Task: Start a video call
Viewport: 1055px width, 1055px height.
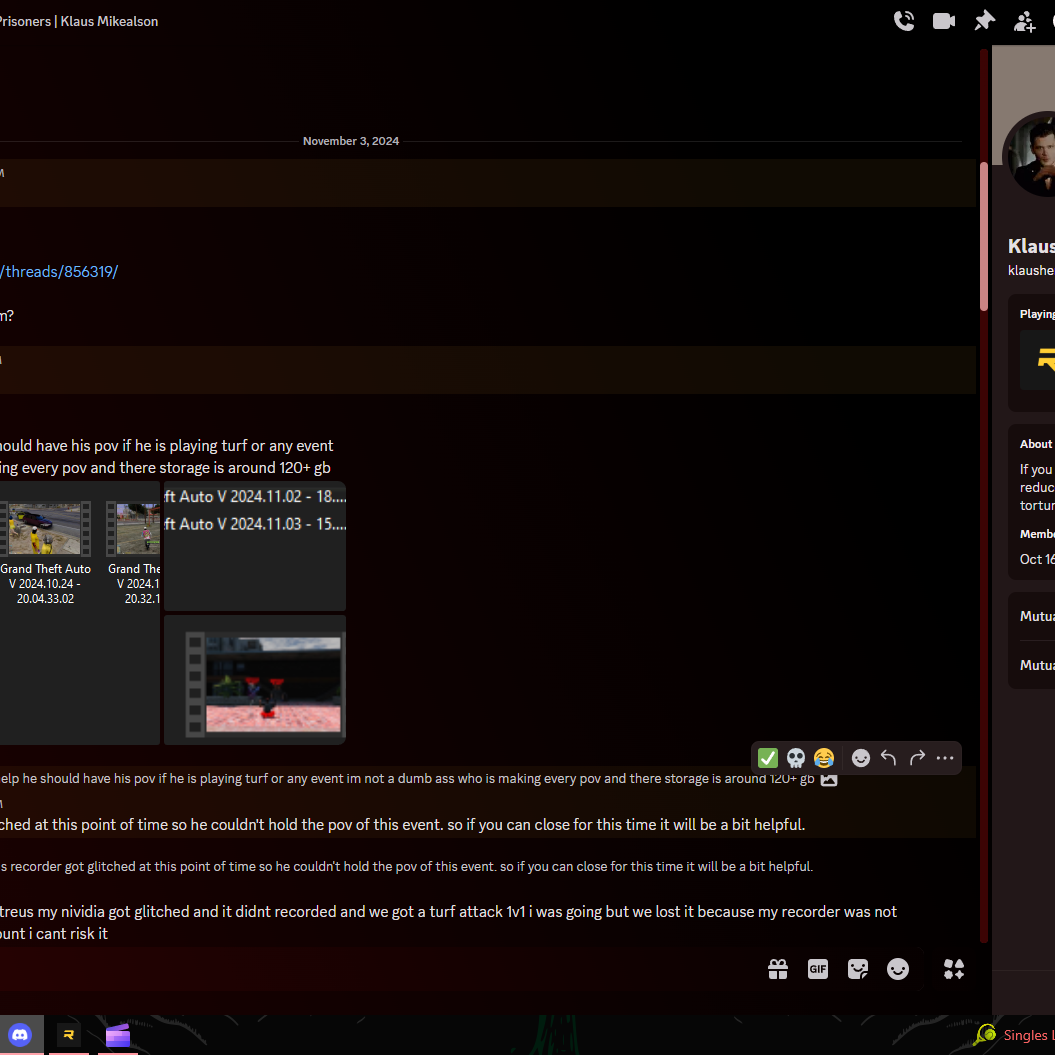Action: pos(944,21)
